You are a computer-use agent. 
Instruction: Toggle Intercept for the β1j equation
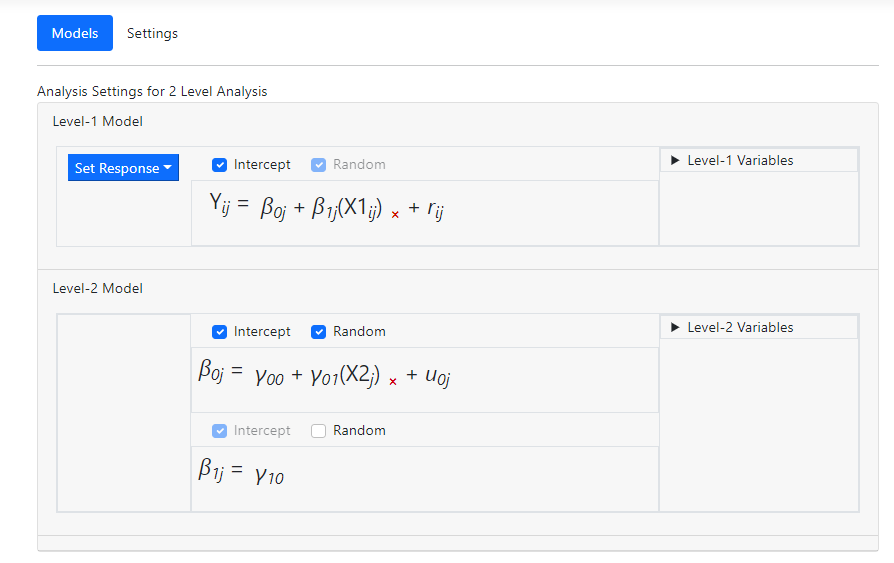pos(220,431)
